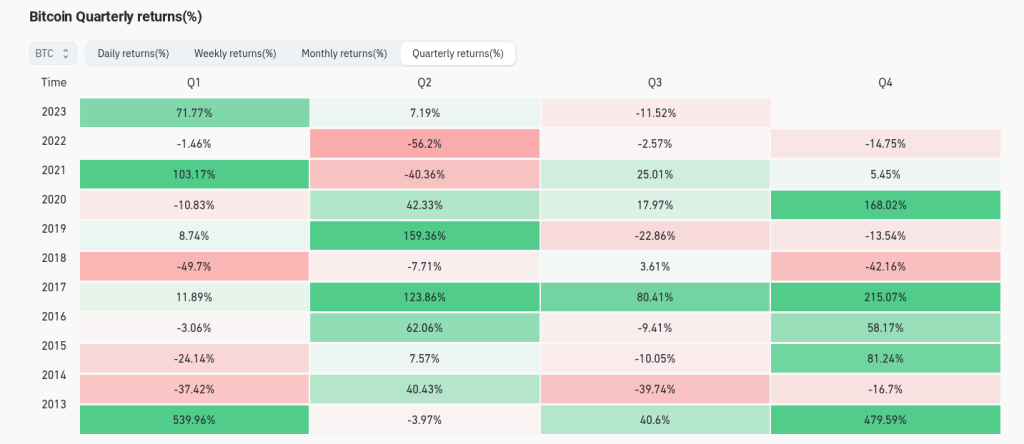The width and height of the screenshot is (1024, 444).
Task: Click the 2013 Q4 cell showing 479.59%
Action: (885, 419)
